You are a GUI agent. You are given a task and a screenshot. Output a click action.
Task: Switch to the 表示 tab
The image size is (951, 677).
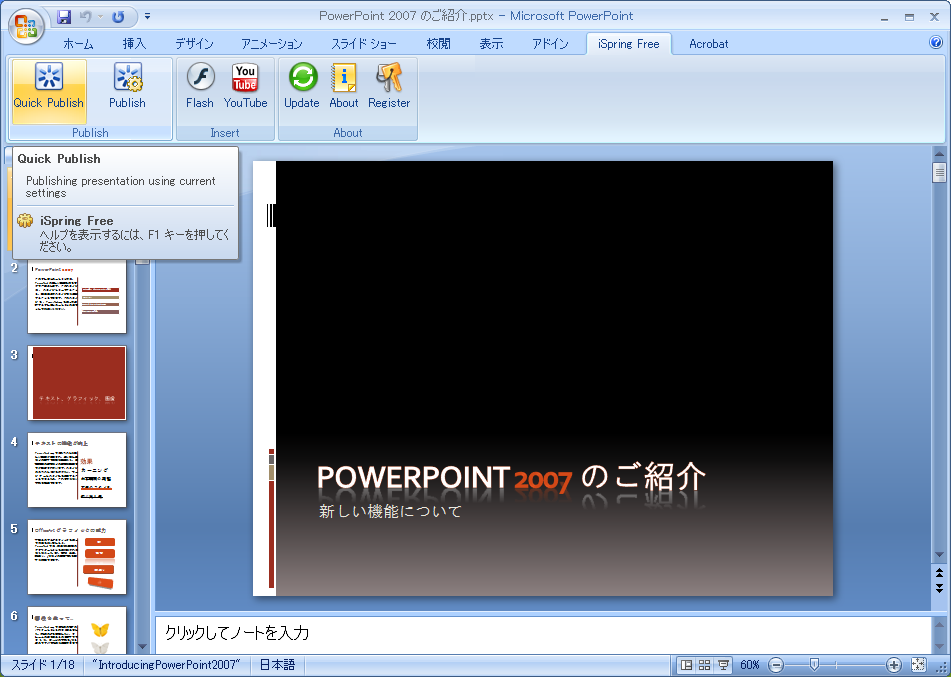(491, 44)
